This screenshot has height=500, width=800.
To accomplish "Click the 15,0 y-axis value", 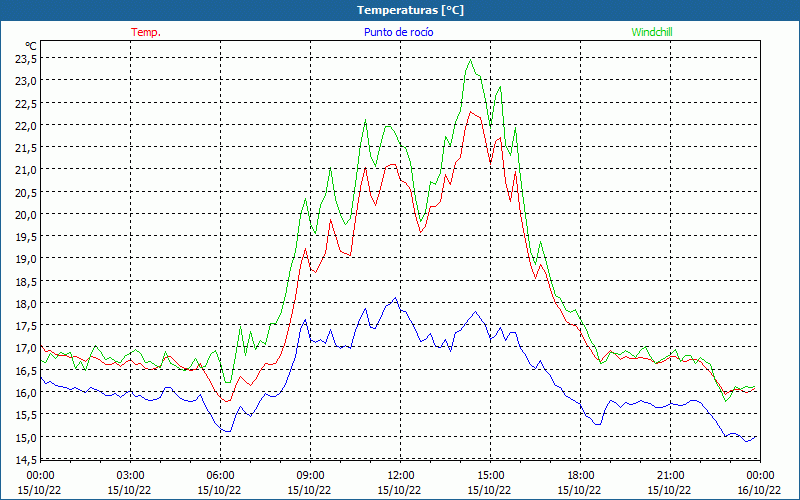I will (x=26, y=437).
